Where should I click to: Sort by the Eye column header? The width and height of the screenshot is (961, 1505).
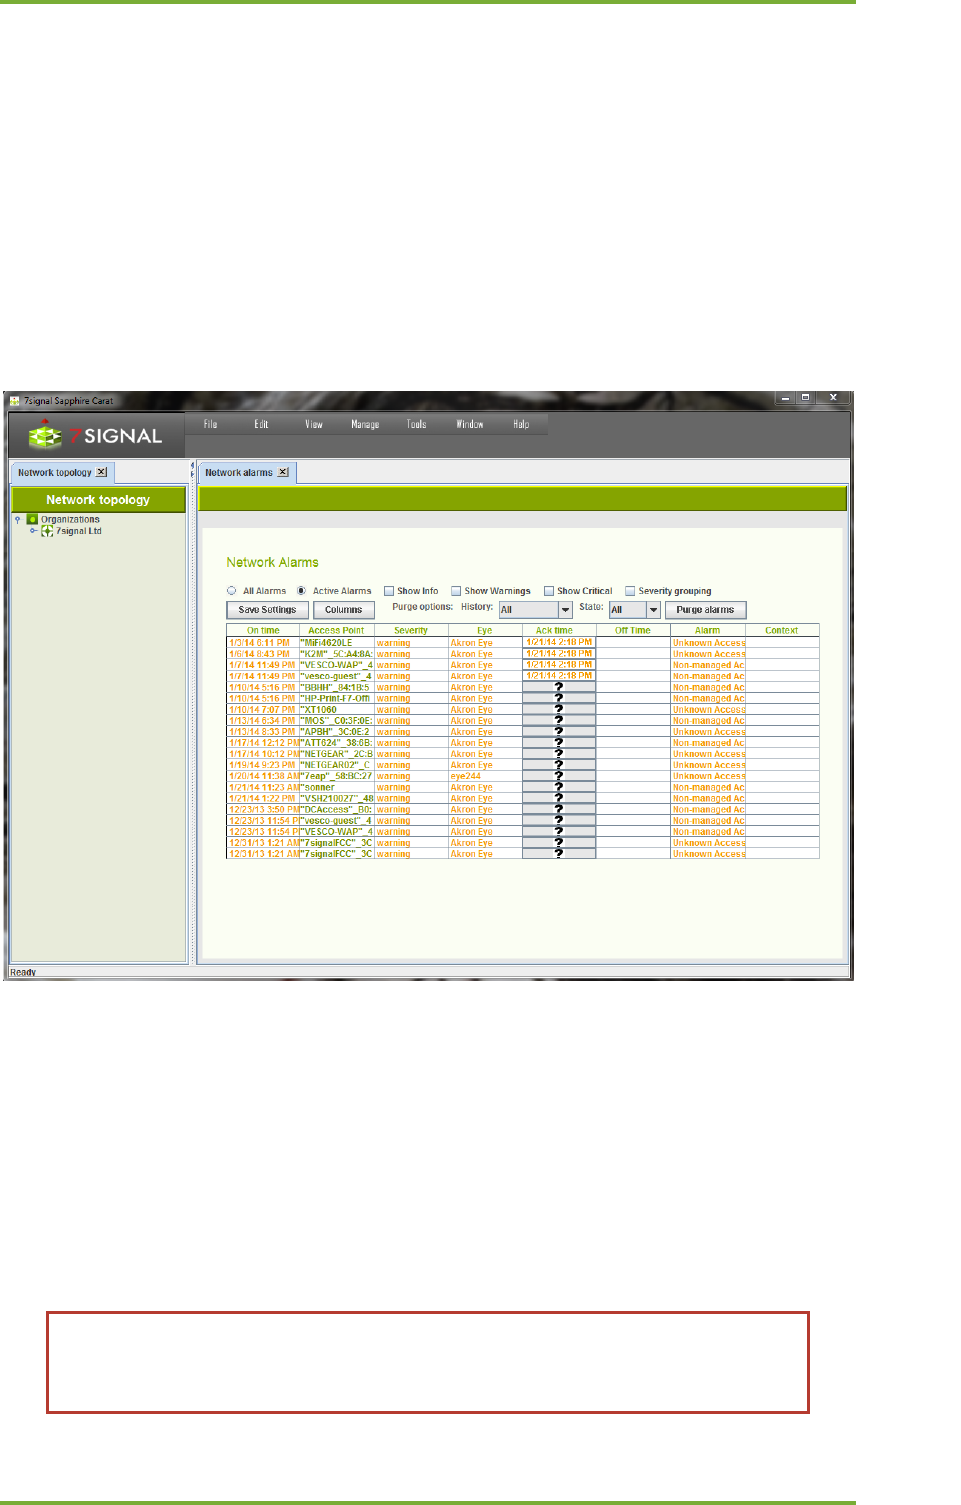point(485,631)
